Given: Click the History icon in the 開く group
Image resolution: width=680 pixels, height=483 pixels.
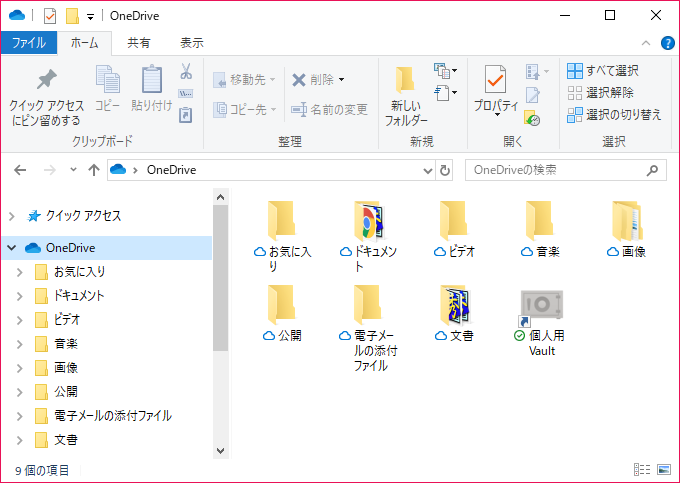Looking at the screenshot, I should coord(532,118).
